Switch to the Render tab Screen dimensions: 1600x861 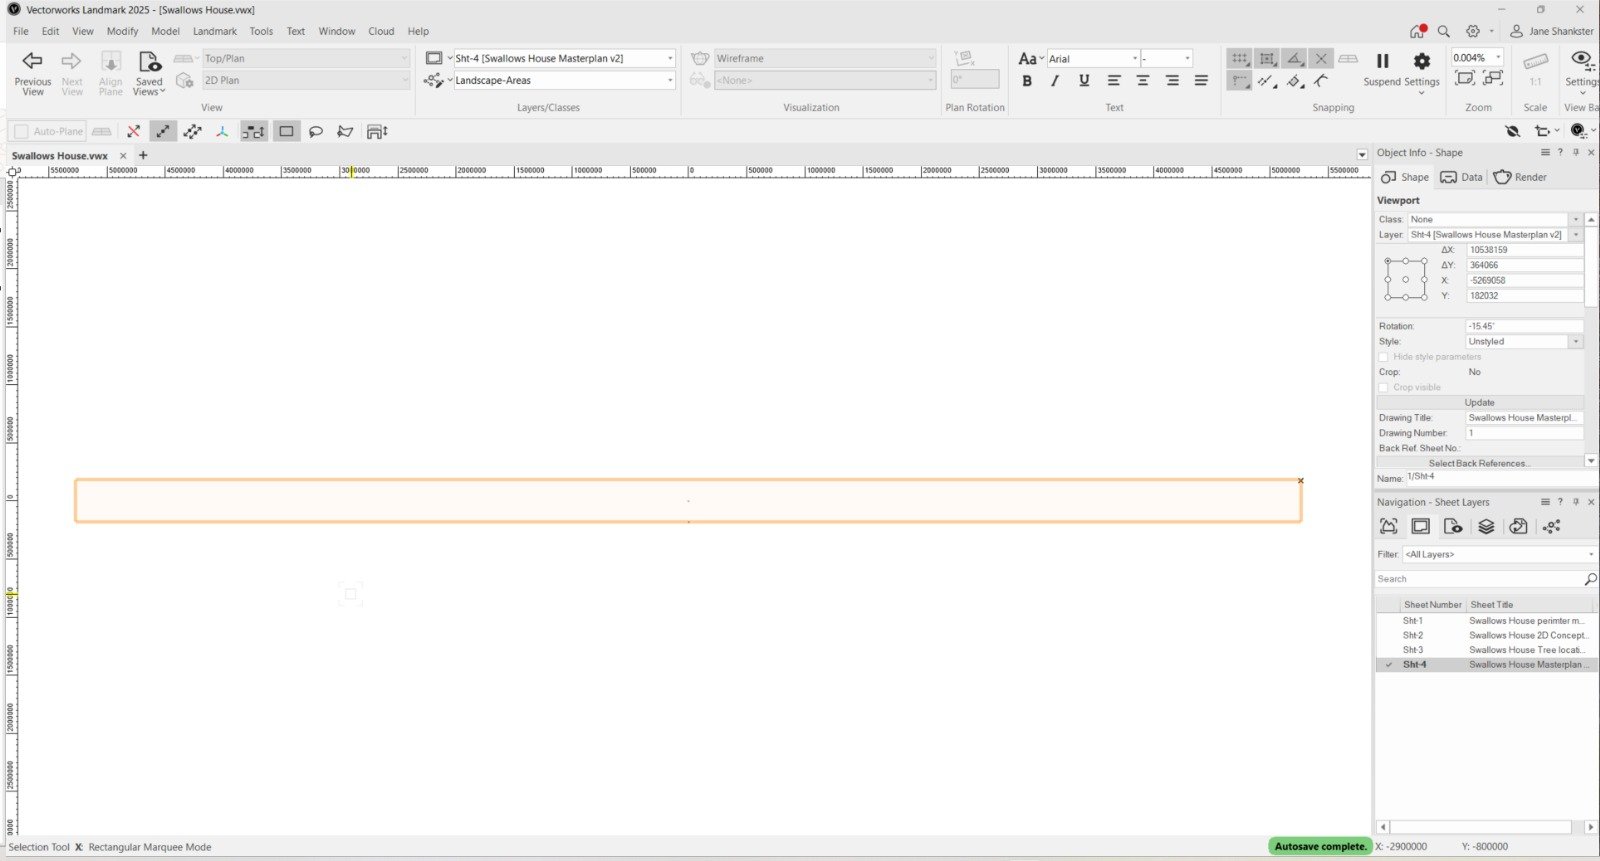[1520, 177]
